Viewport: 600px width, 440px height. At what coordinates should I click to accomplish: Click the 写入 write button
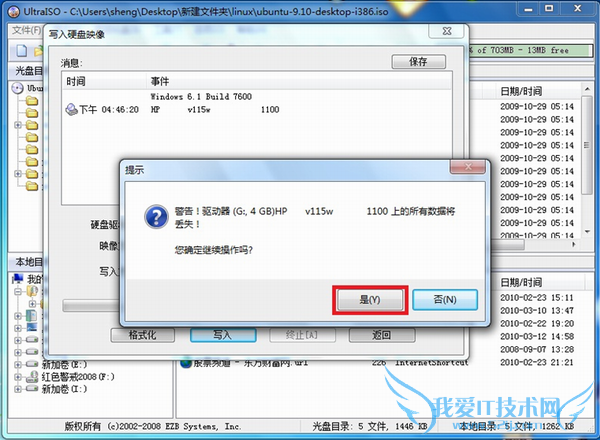pos(223,335)
